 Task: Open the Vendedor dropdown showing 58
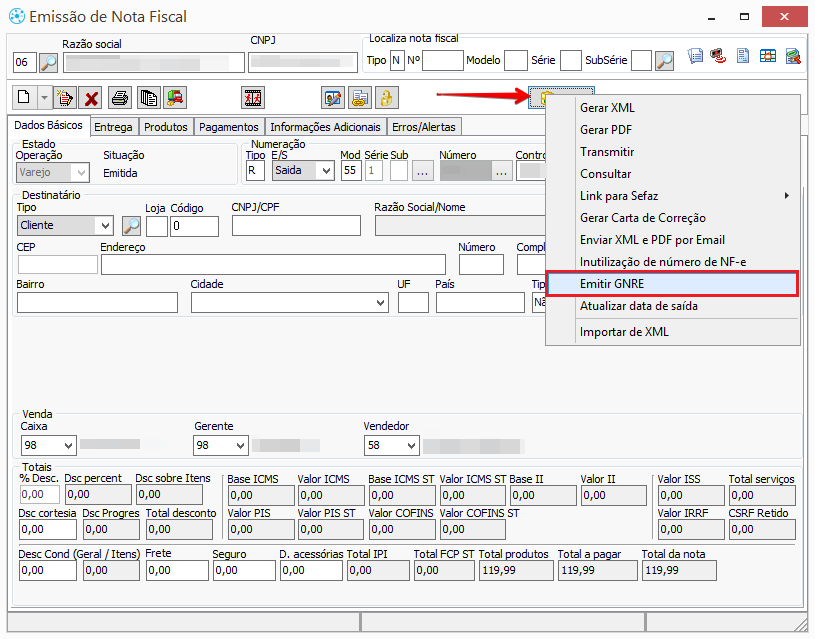409,445
